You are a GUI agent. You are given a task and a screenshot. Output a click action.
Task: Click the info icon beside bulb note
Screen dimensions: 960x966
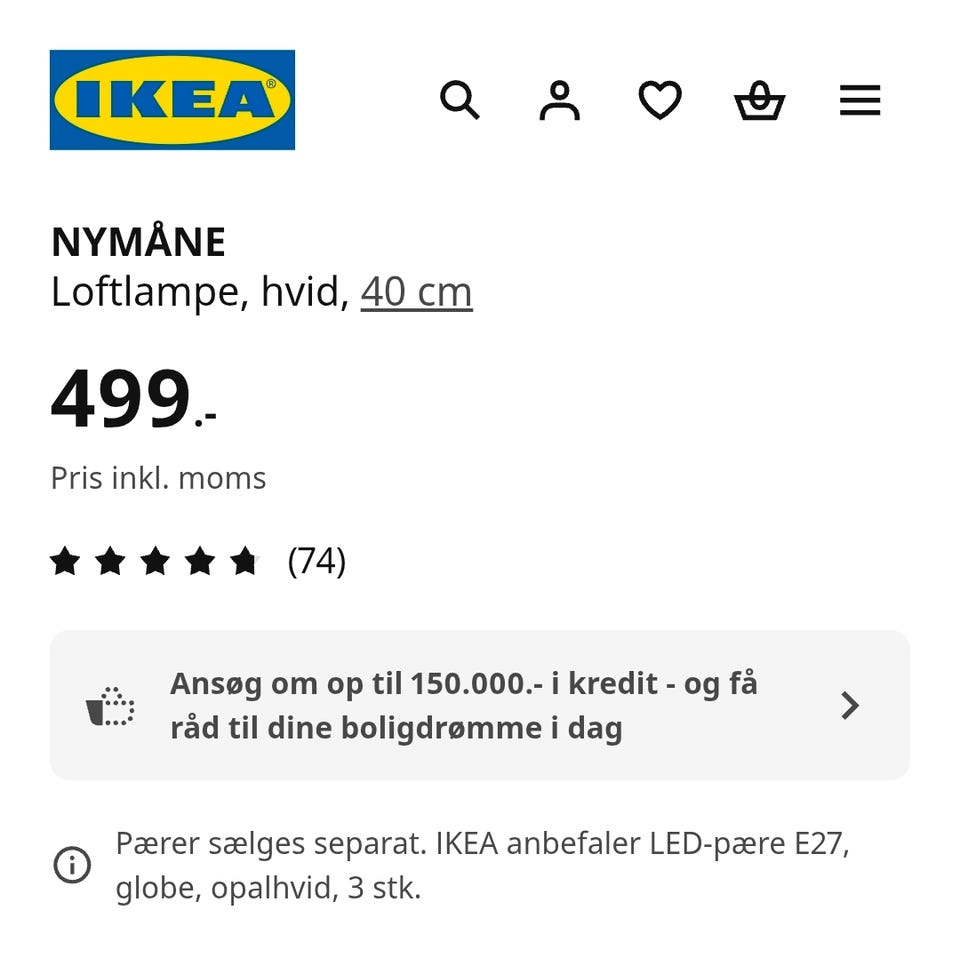(72, 865)
